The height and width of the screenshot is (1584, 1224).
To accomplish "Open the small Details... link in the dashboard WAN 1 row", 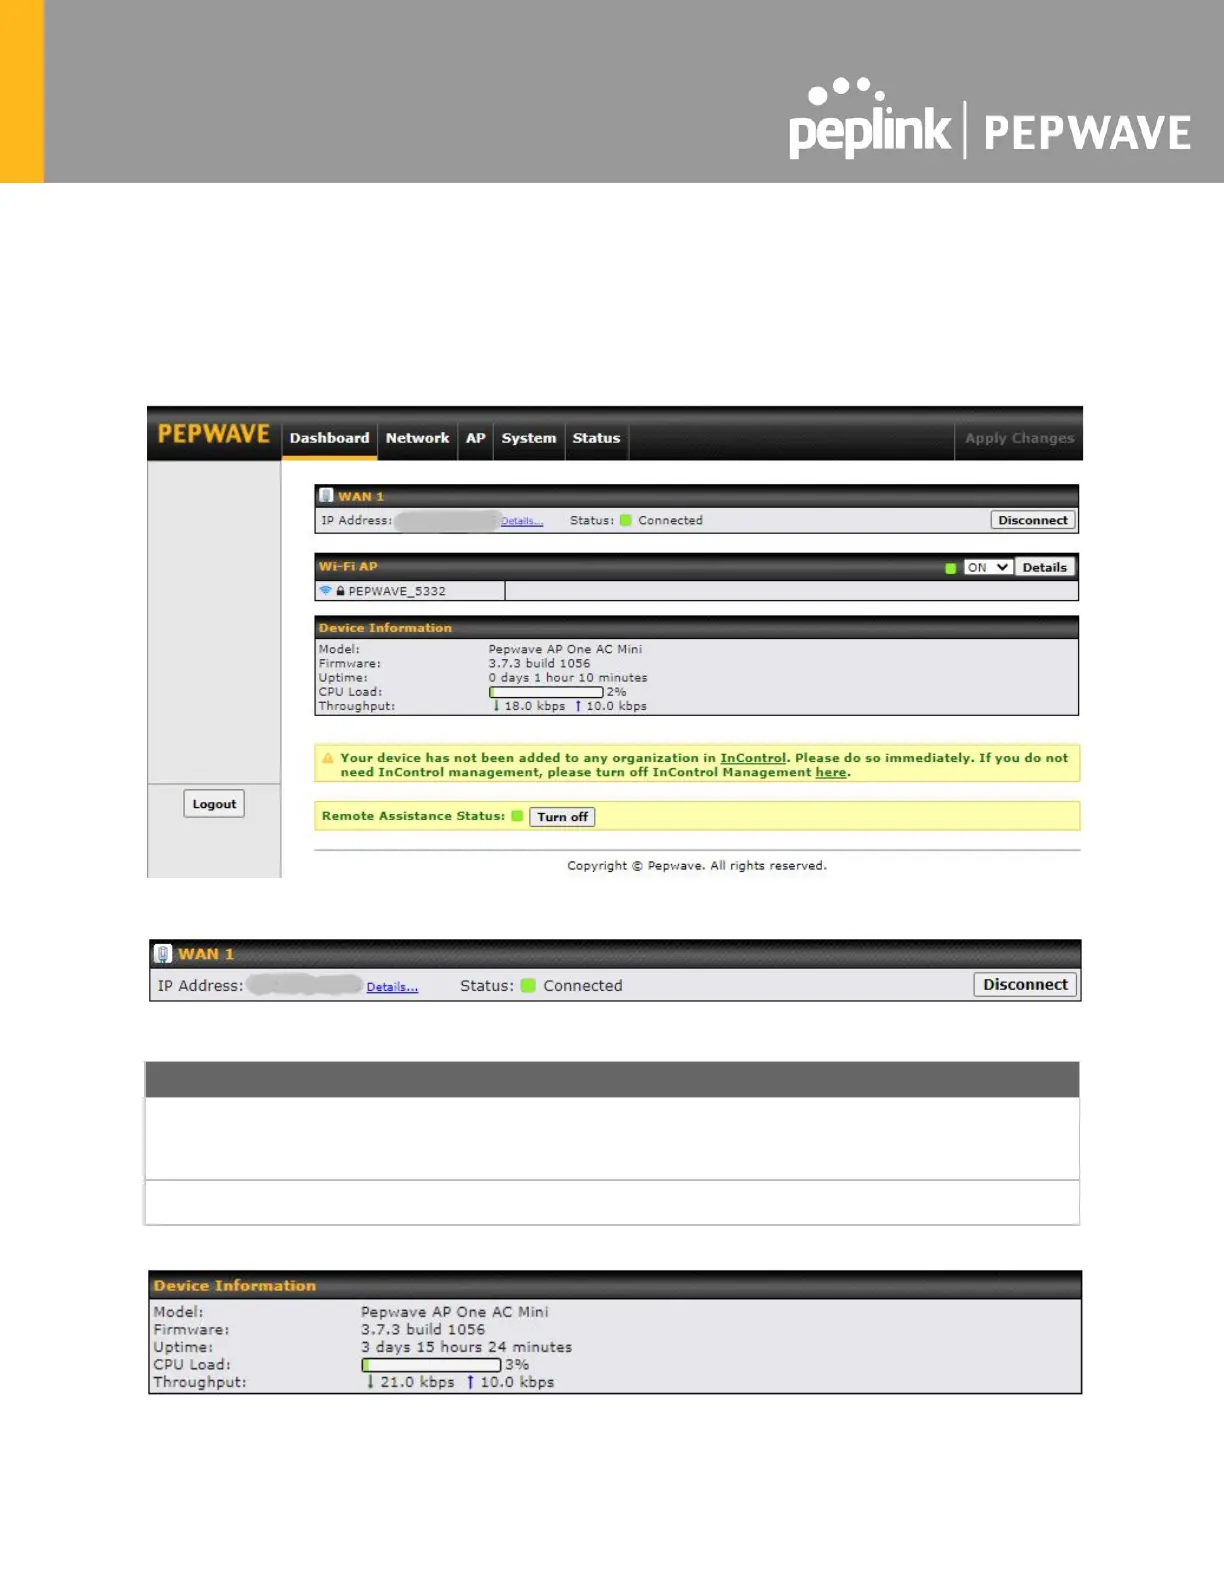I will point(522,521).
